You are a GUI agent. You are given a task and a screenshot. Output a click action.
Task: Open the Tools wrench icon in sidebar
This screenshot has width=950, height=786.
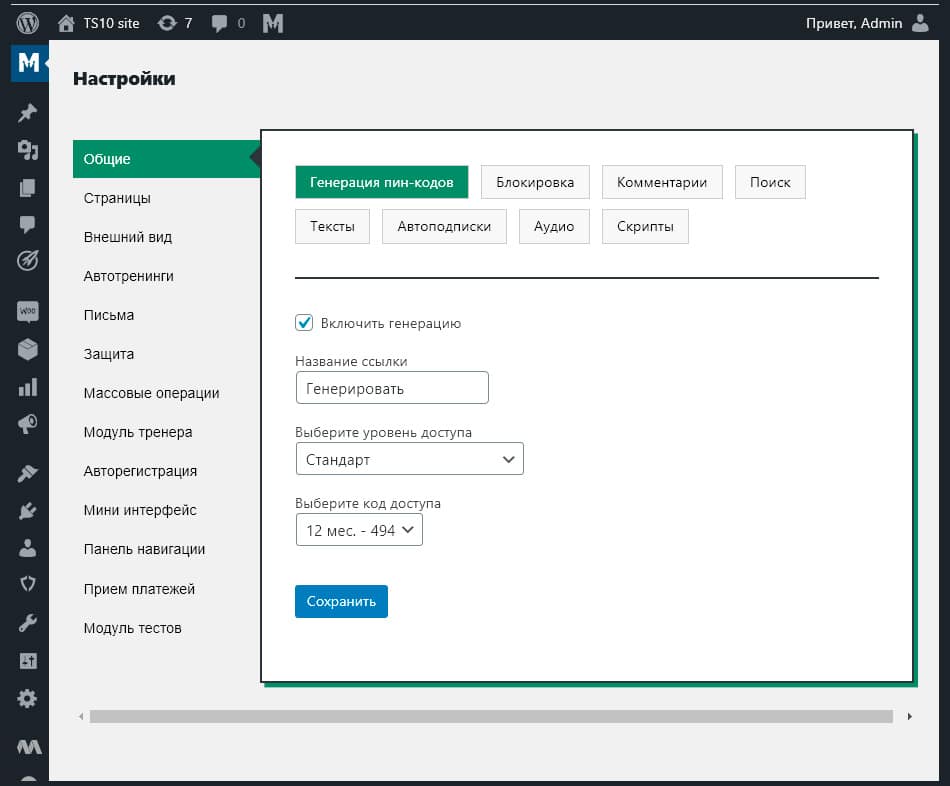tap(28, 624)
